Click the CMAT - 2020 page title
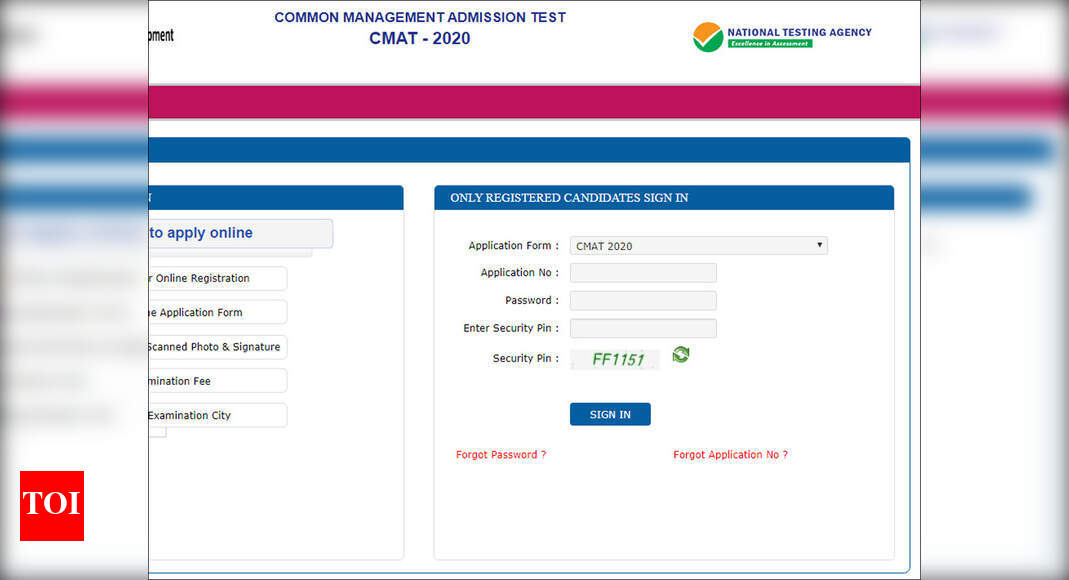 (x=419, y=38)
